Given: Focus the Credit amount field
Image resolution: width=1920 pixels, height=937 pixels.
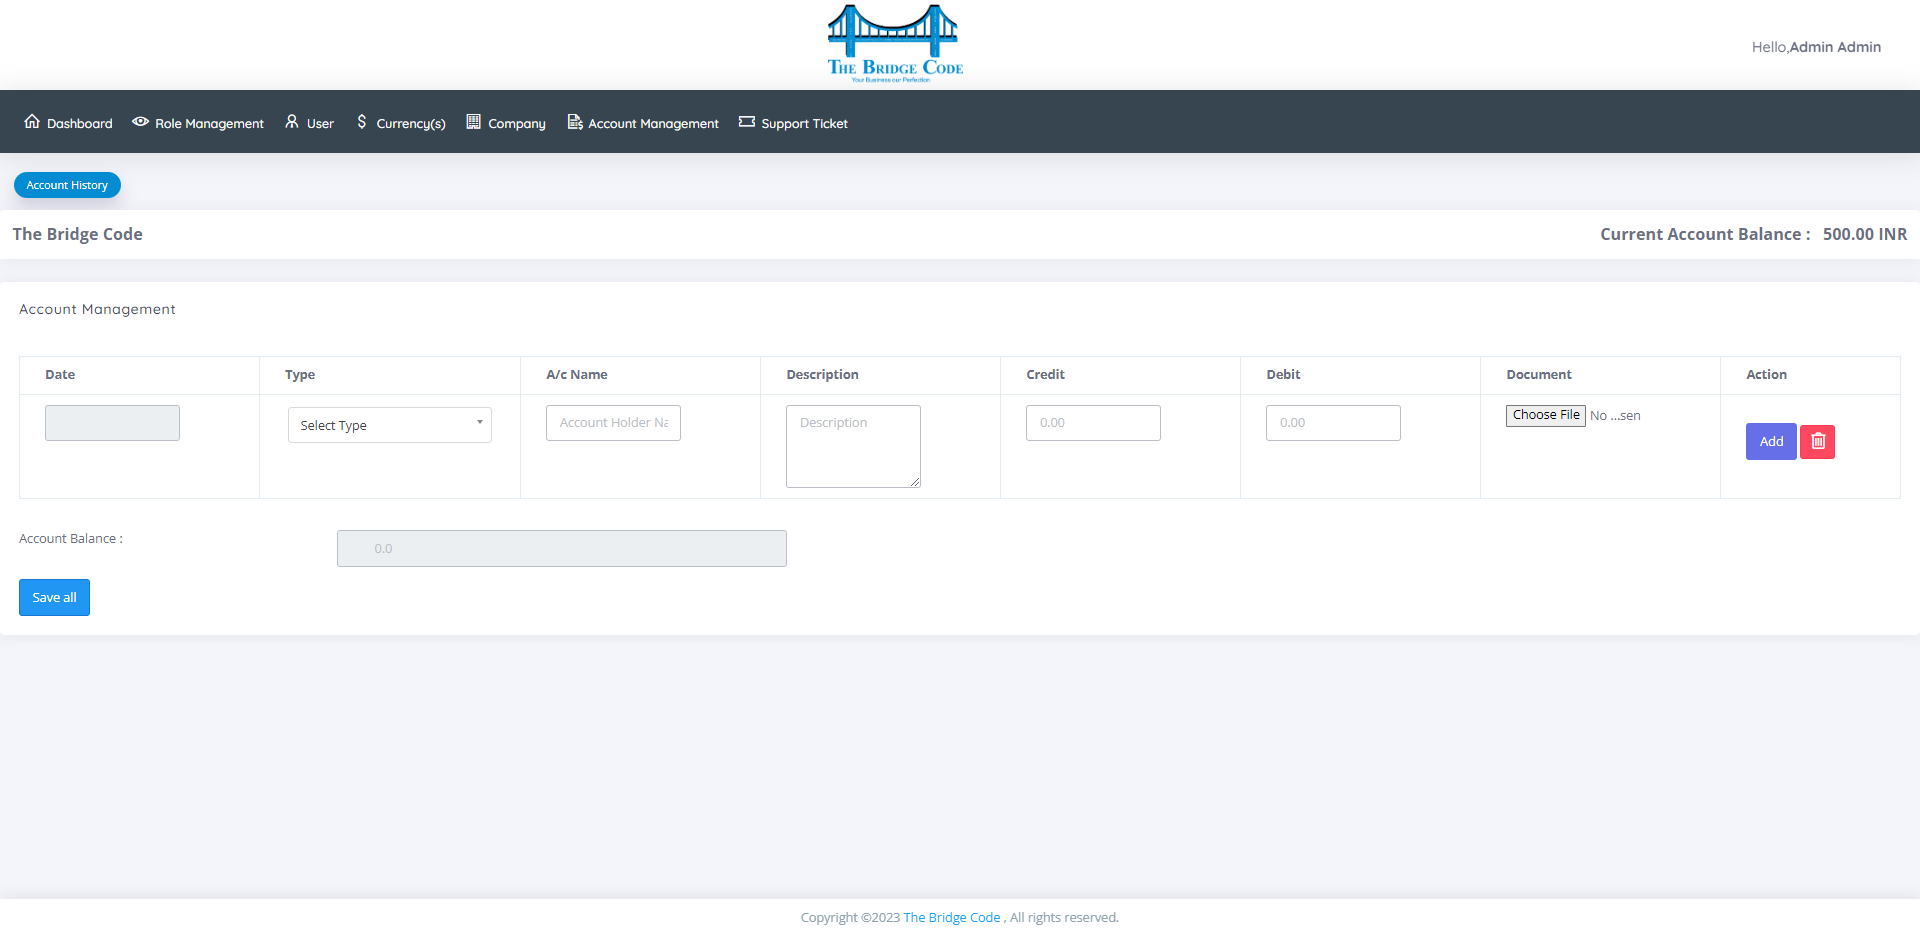Looking at the screenshot, I should 1093,423.
